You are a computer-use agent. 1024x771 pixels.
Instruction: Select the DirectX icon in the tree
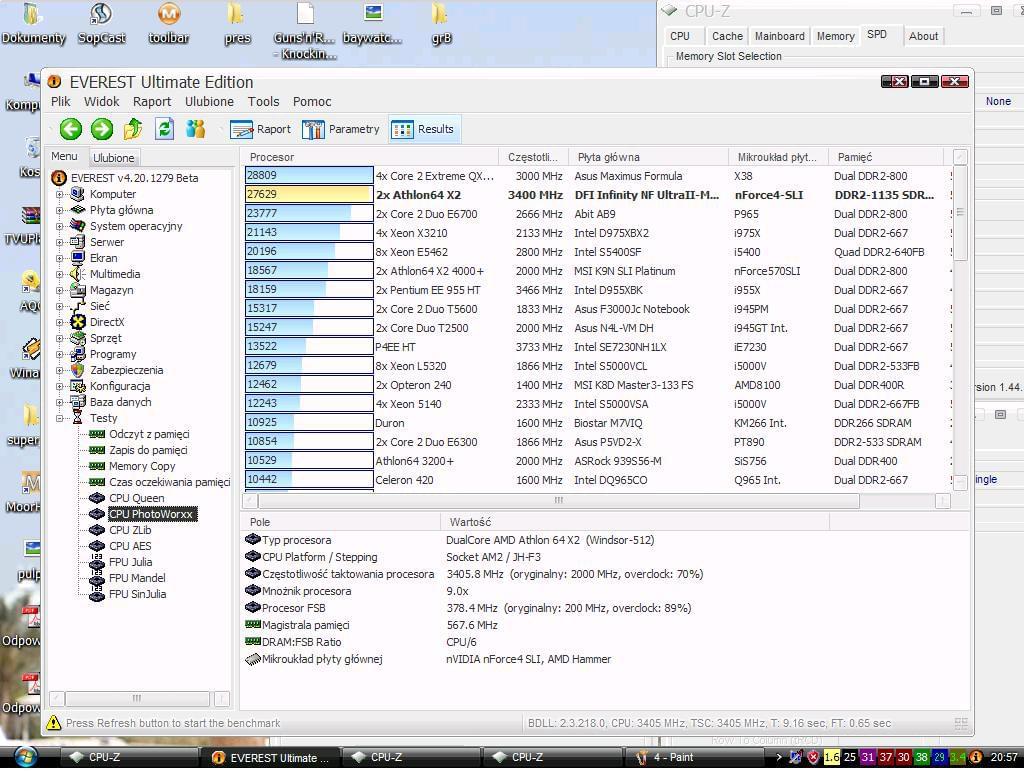click(x=78, y=322)
